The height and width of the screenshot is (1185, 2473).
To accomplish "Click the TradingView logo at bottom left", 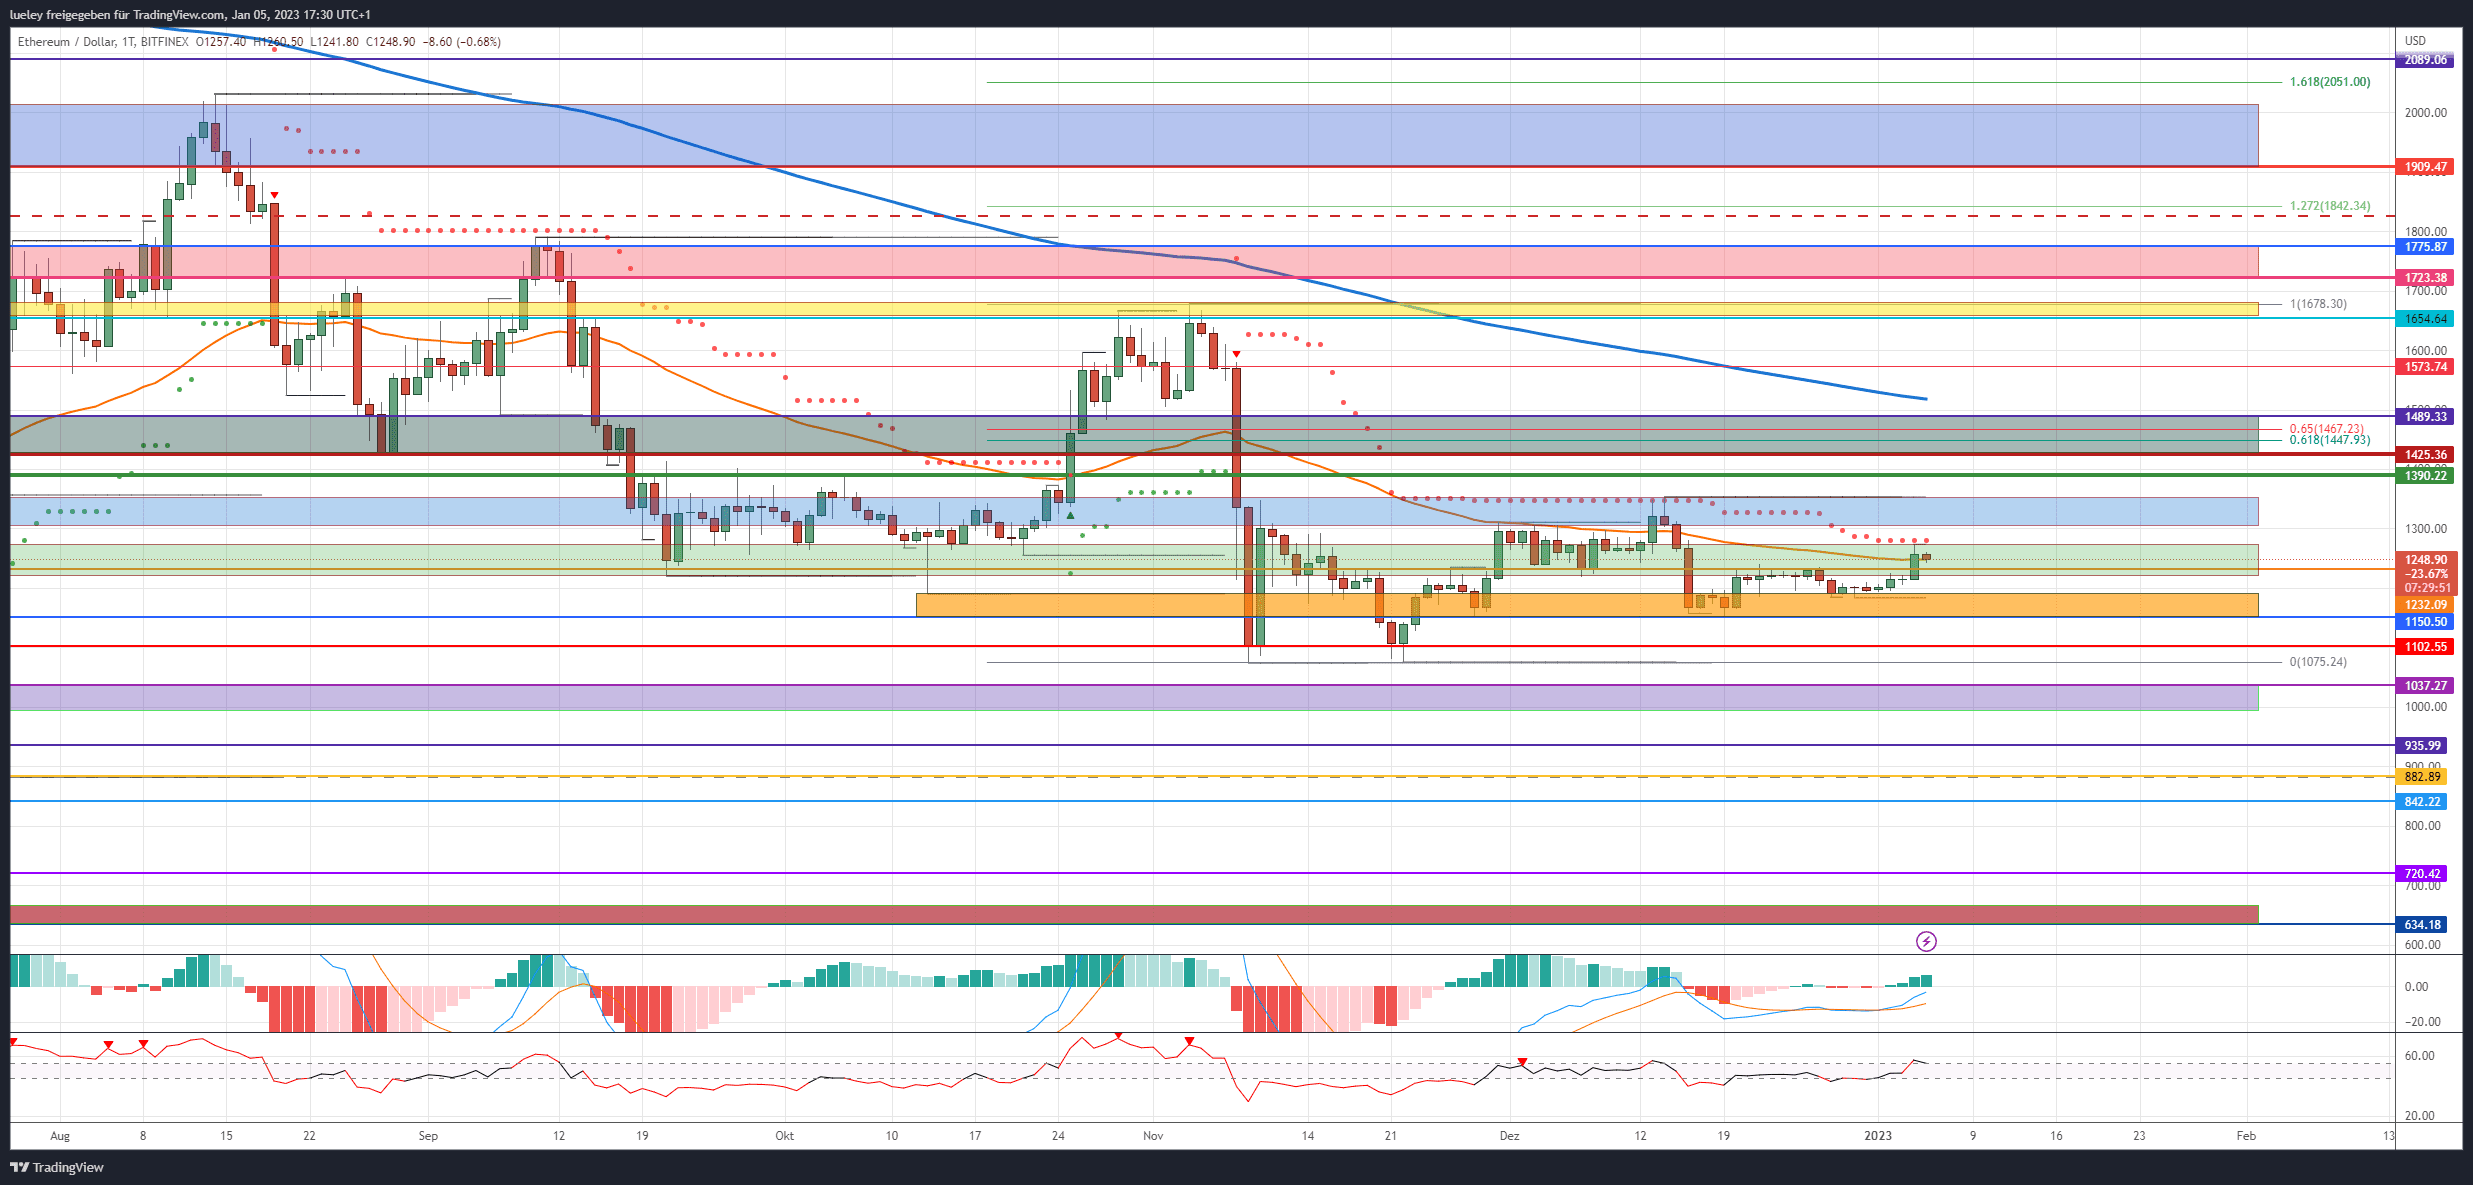I will [x=57, y=1167].
